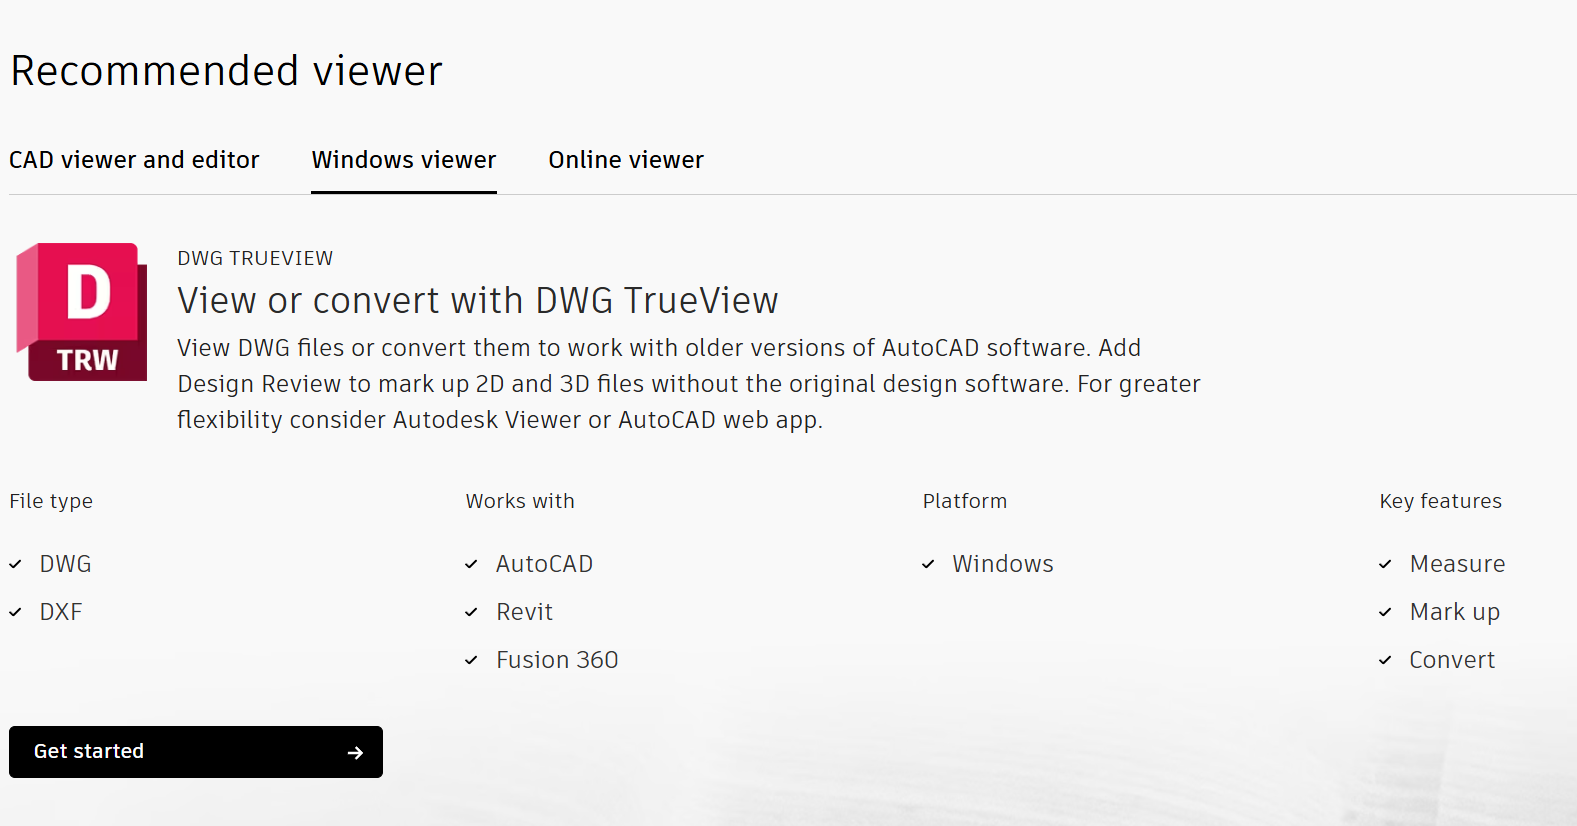
Task: Click the DWG TRUEVIEW label
Action: [255, 258]
